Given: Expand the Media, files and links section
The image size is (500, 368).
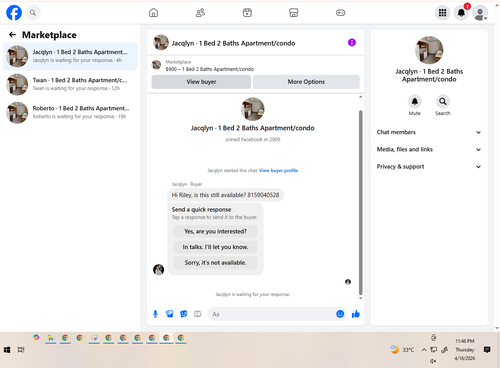Looking at the screenshot, I should (x=429, y=149).
